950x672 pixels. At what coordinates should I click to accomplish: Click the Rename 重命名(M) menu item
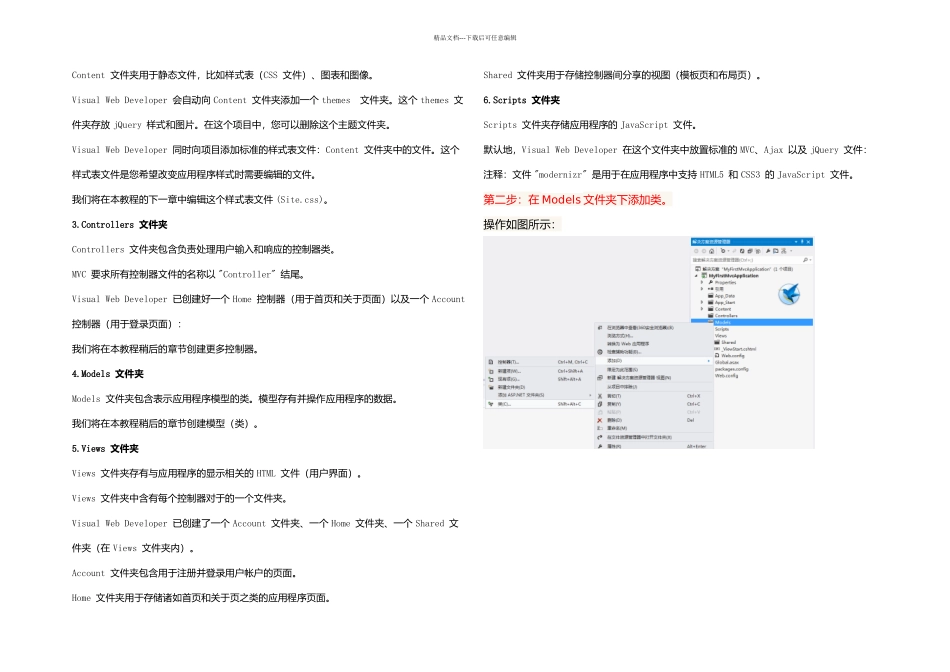pos(654,428)
